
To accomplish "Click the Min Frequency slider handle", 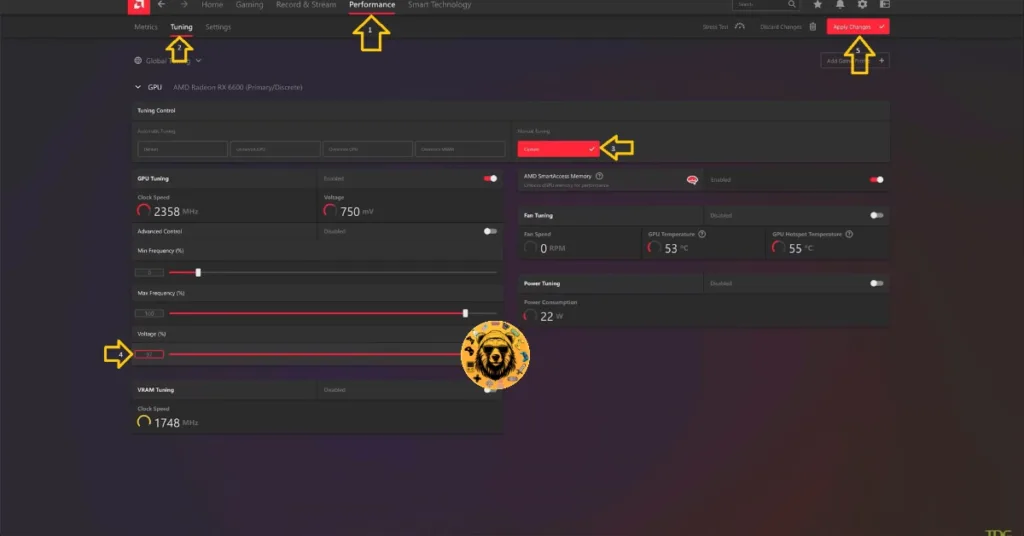I will (x=198, y=272).
